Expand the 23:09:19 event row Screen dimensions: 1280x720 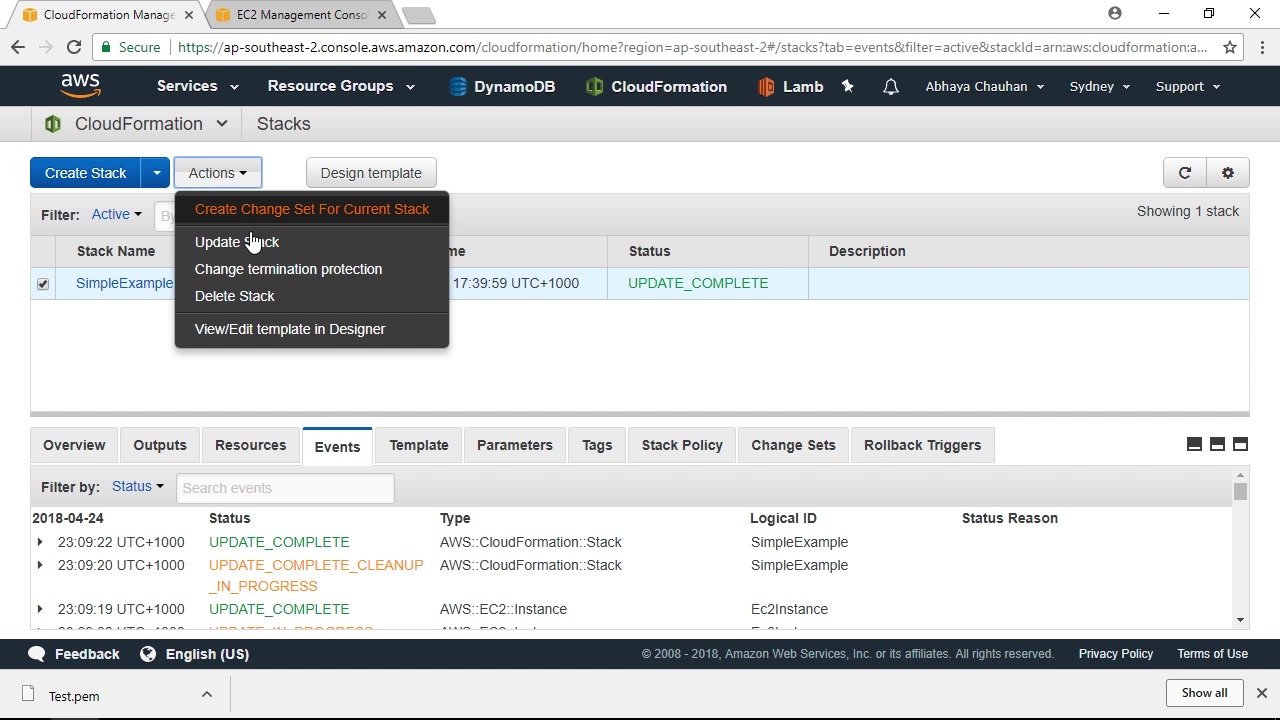pyautogui.click(x=40, y=609)
